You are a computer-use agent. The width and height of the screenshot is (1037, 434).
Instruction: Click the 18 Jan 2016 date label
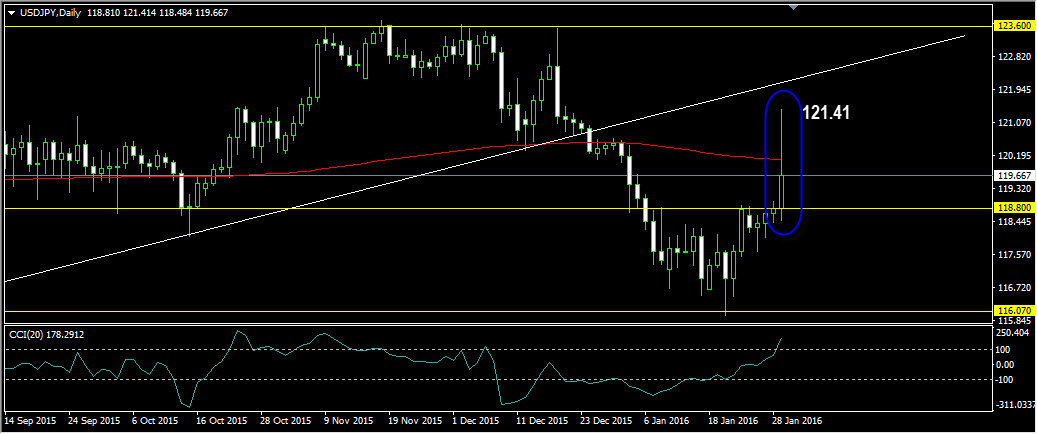pyautogui.click(x=733, y=420)
